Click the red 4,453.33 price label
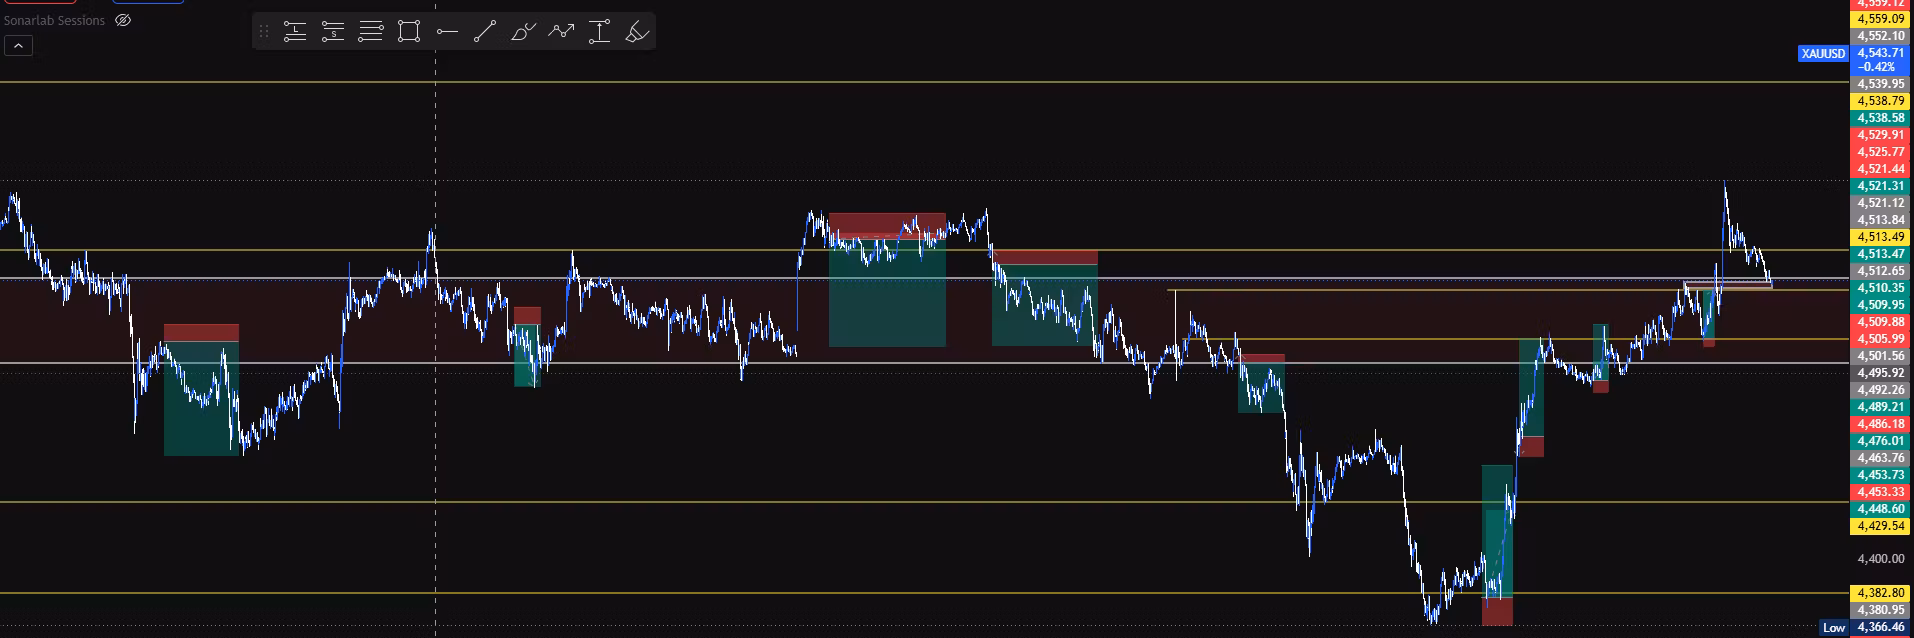The height and width of the screenshot is (638, 1914). pos(1881,492)
